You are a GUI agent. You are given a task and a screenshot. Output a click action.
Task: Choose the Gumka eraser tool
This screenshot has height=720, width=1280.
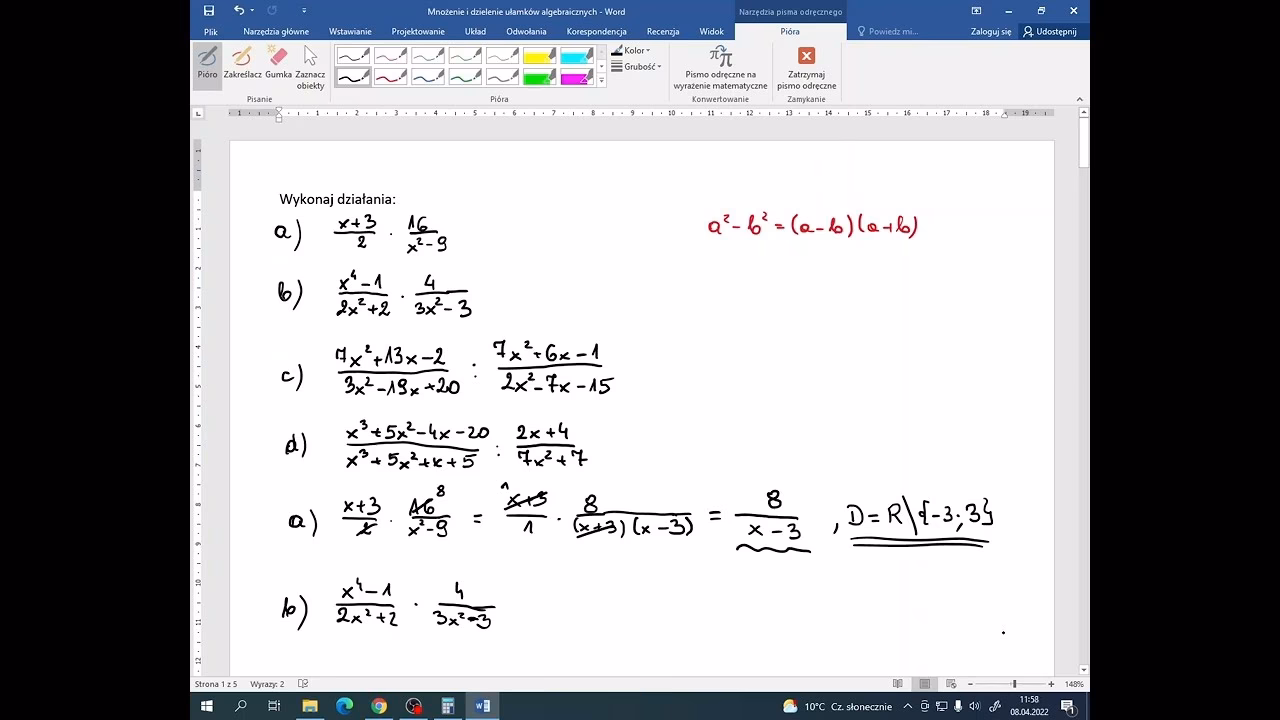coord(276,66)
